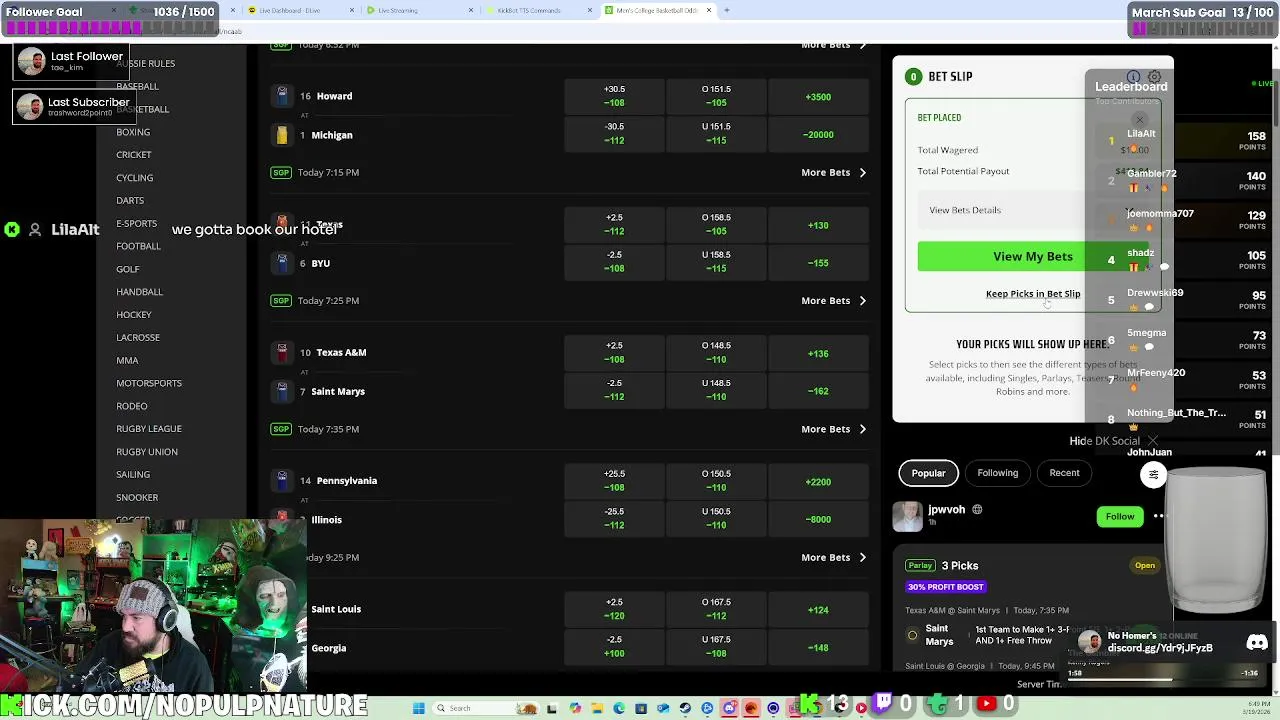Select Michigan moneyline -20000
This screenshot has height=720, width=1280.
coord(818,135)
